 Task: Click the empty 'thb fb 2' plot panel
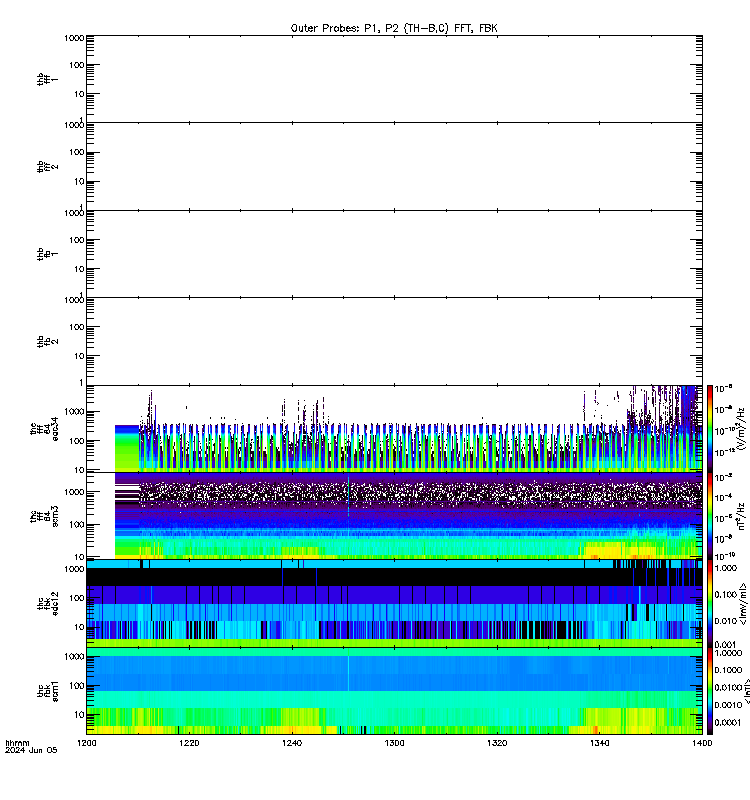click(x=394, y=341)
